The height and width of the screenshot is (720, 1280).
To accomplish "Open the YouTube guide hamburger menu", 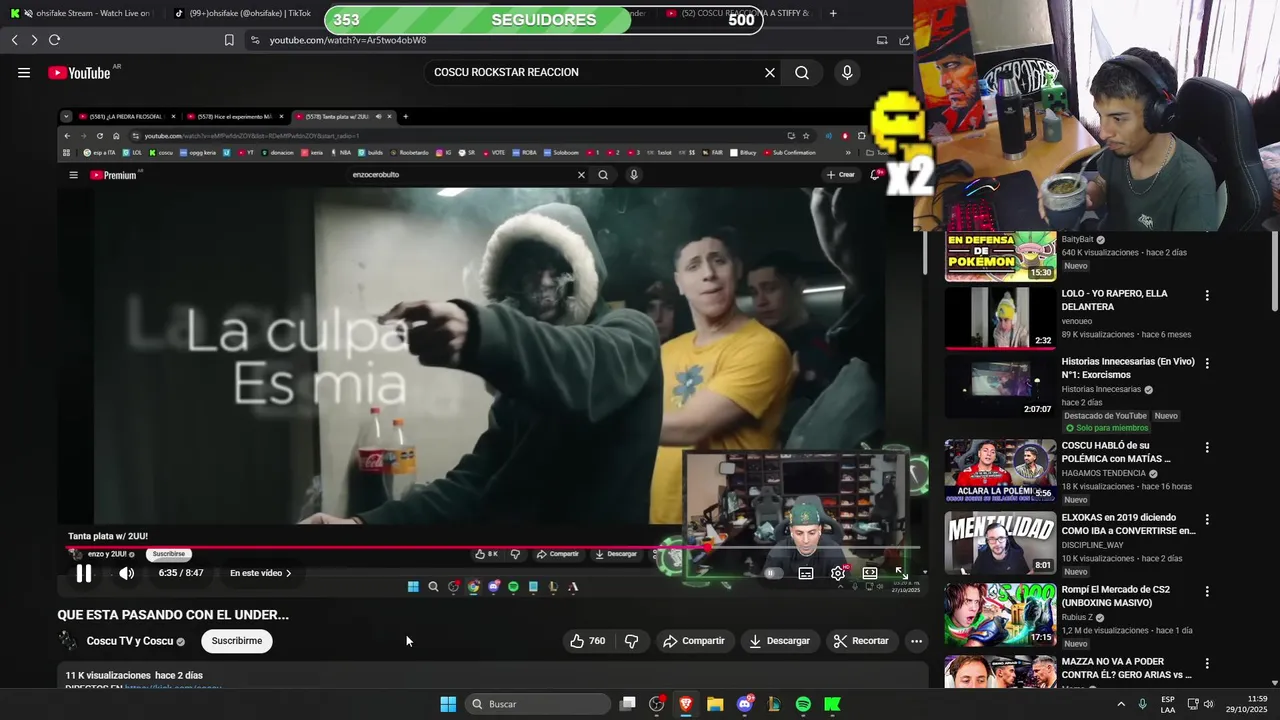I will click(24, 72).
